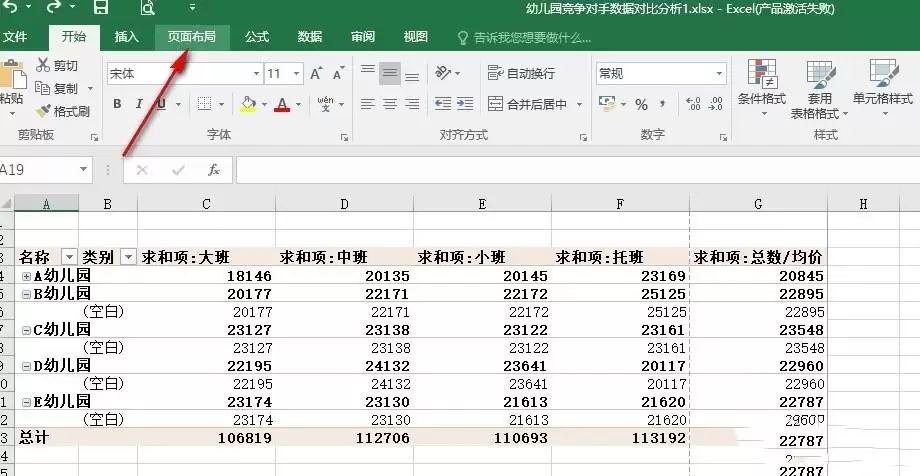Collapse the D幼儿园 row group

tap(26, 366)
